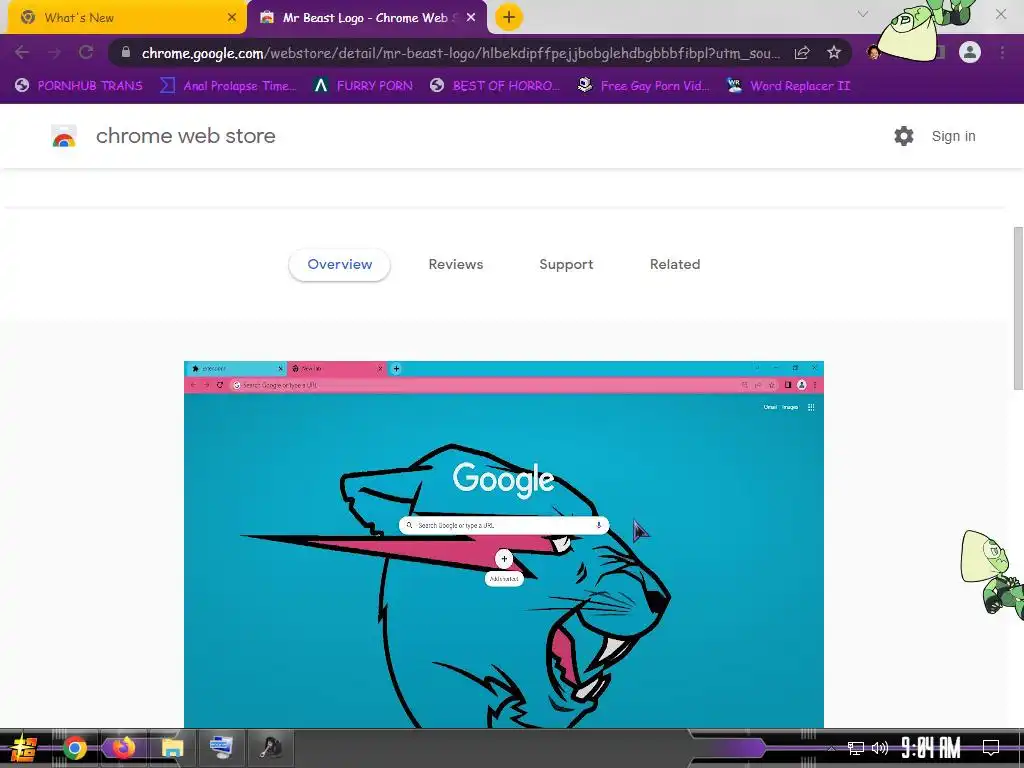
Task: Click the network tray icon
Action: coord(856,748)
